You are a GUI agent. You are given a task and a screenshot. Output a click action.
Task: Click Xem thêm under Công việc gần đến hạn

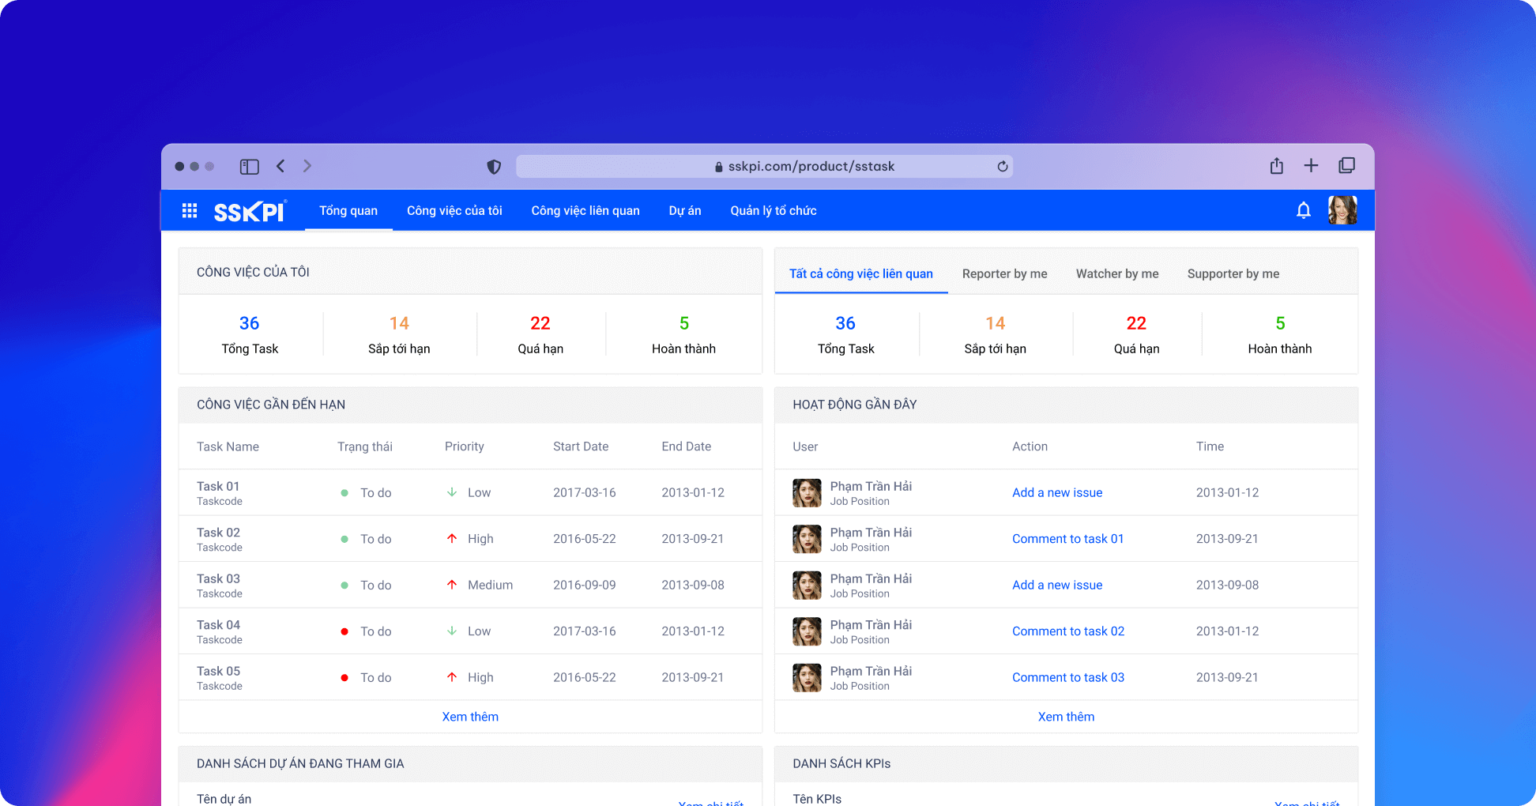[x=470, y=716]
